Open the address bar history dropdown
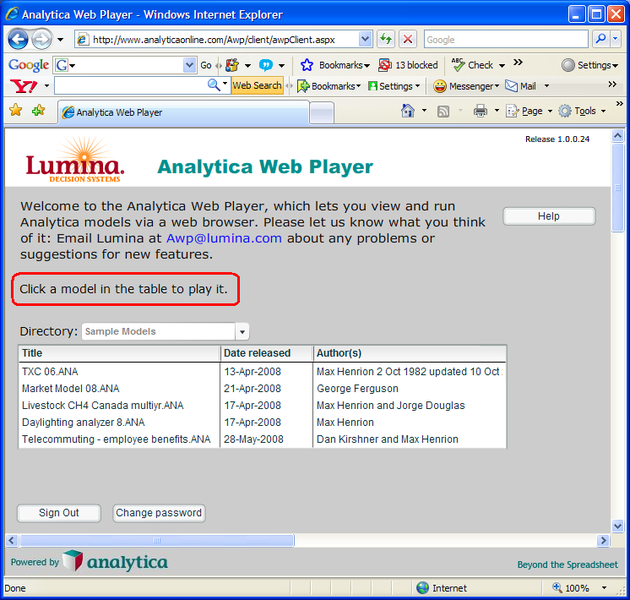The height and width of the screenshot is (600, 630). point(365,39)
